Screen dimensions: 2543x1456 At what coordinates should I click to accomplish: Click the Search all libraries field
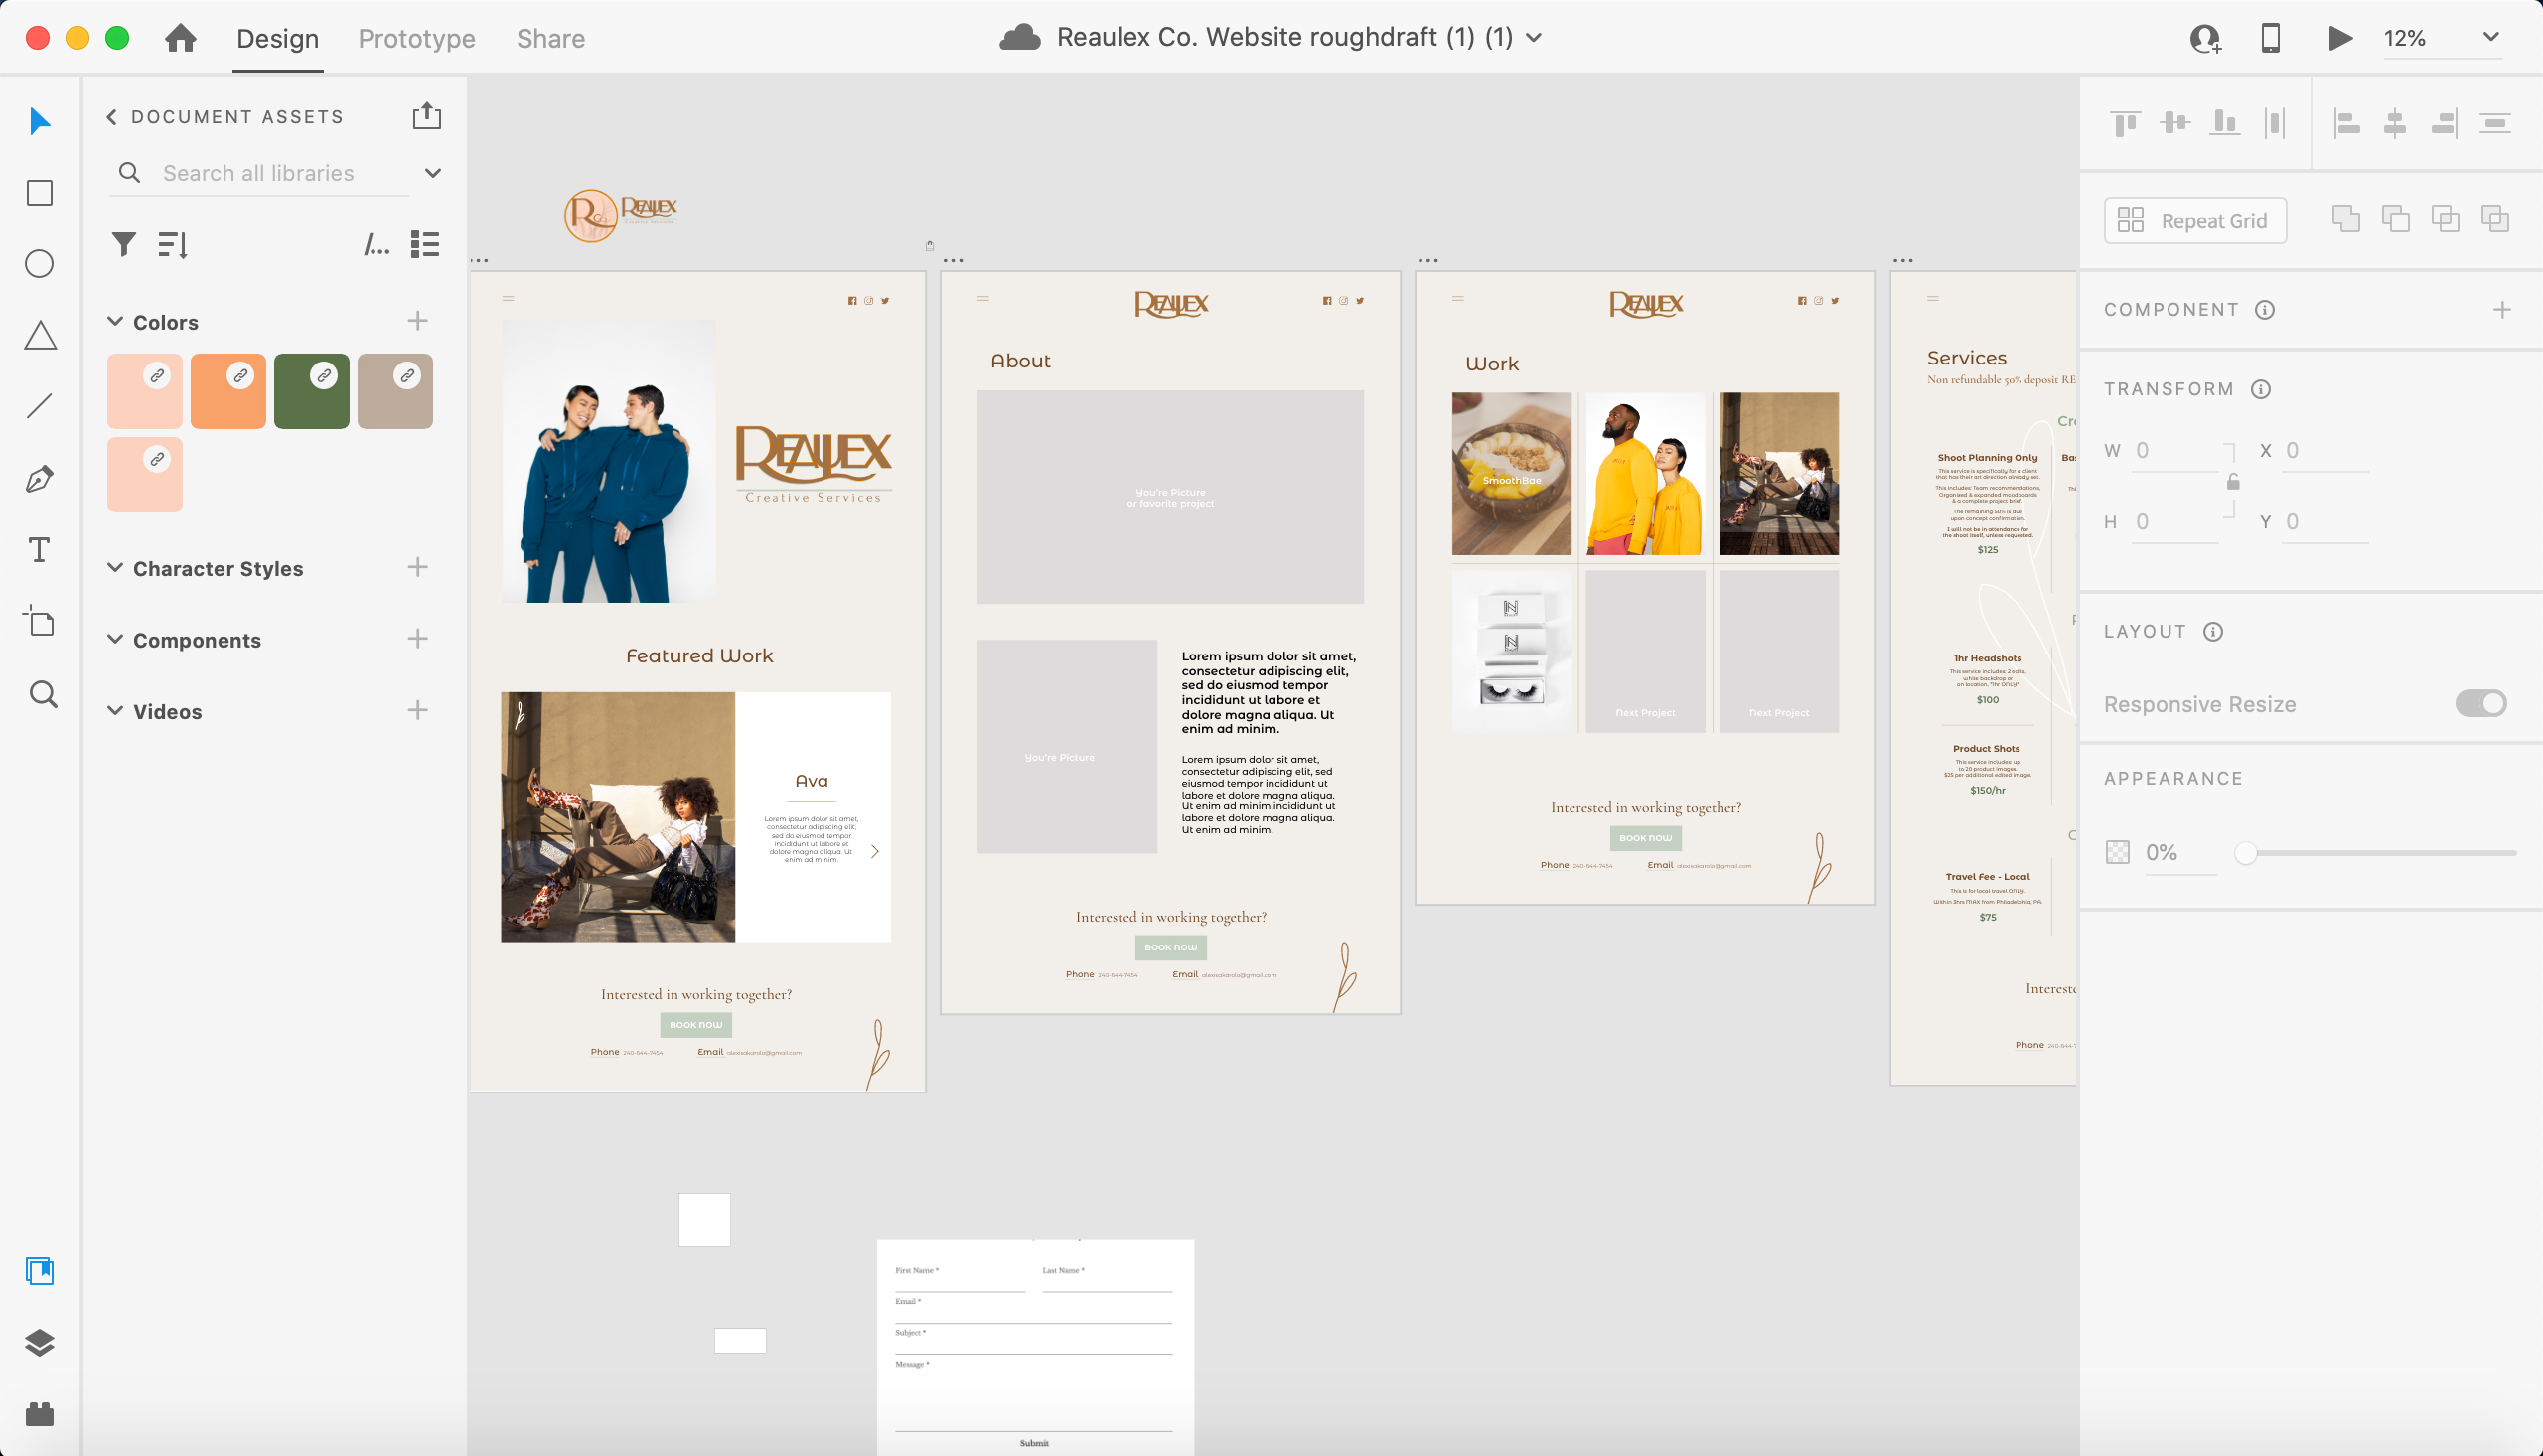pos(258,173)
